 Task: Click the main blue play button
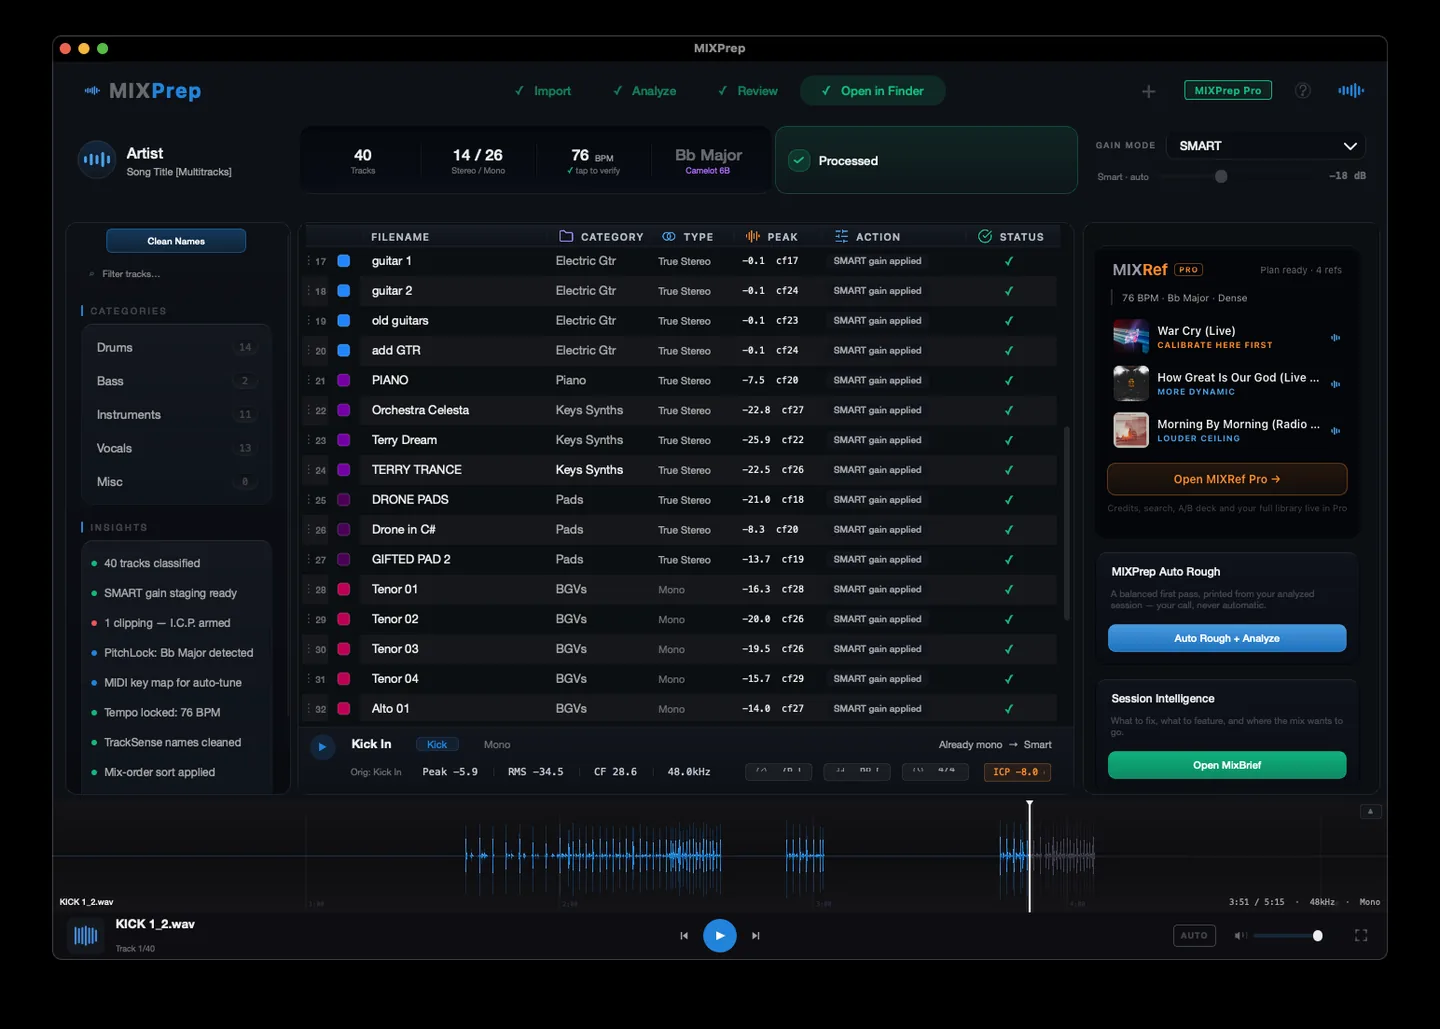720,936
